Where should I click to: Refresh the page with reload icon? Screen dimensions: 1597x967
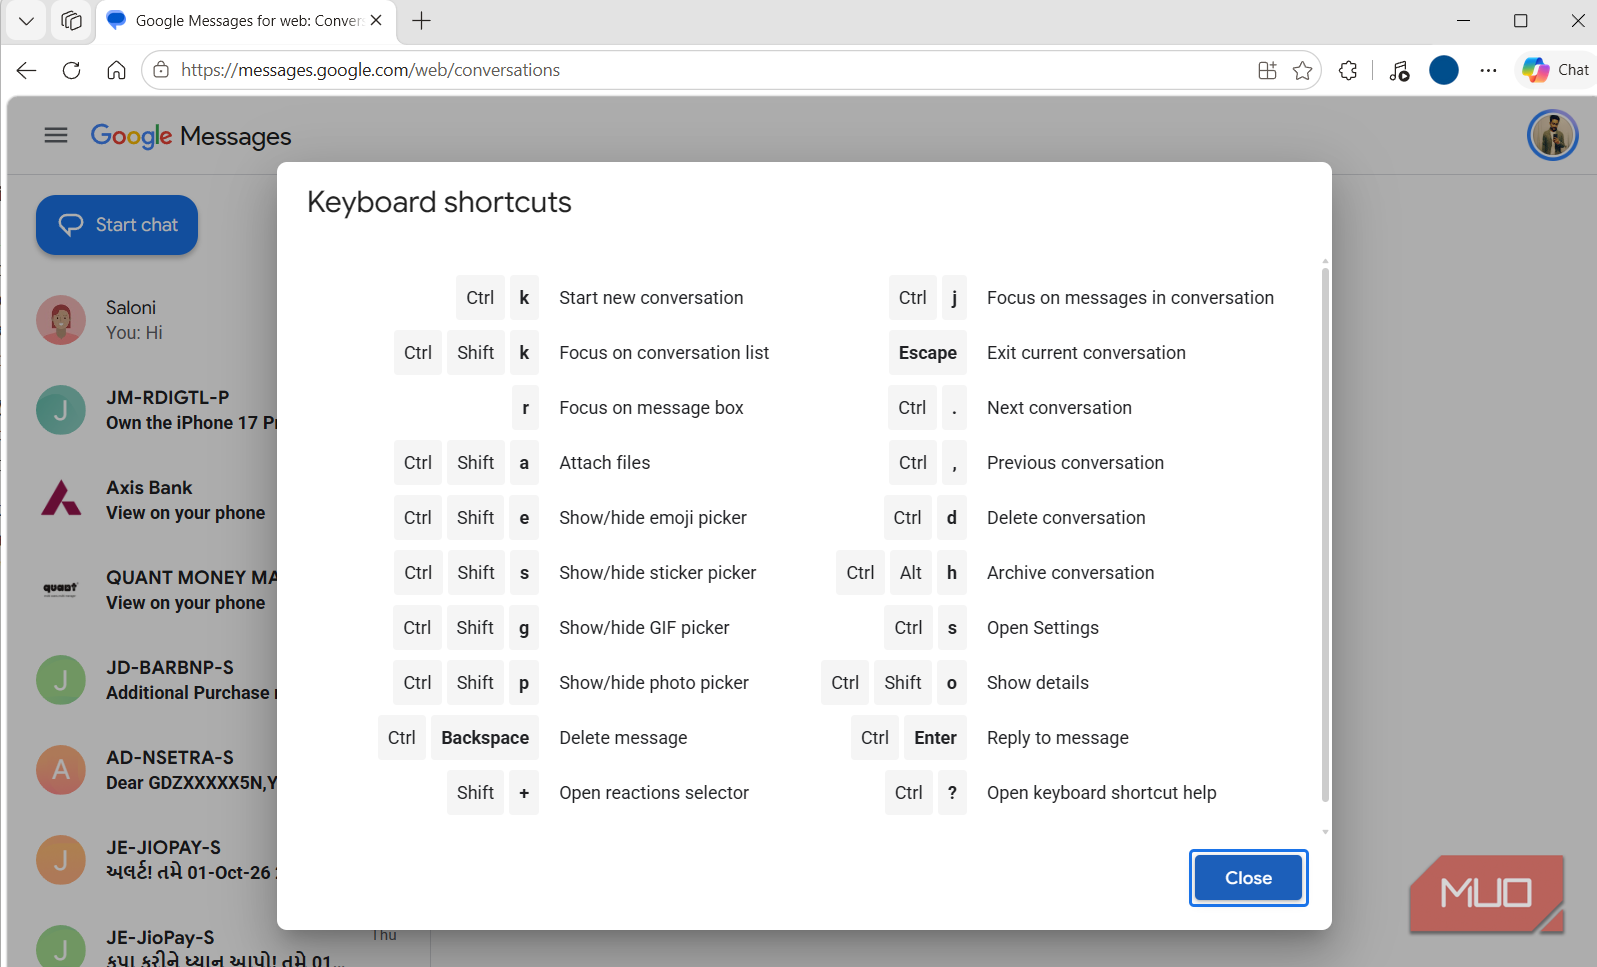(x=71, y=70)
